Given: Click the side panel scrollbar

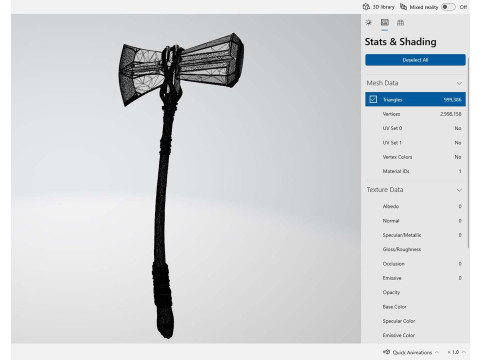Looking at the screenshot, I should click(468, 152).
